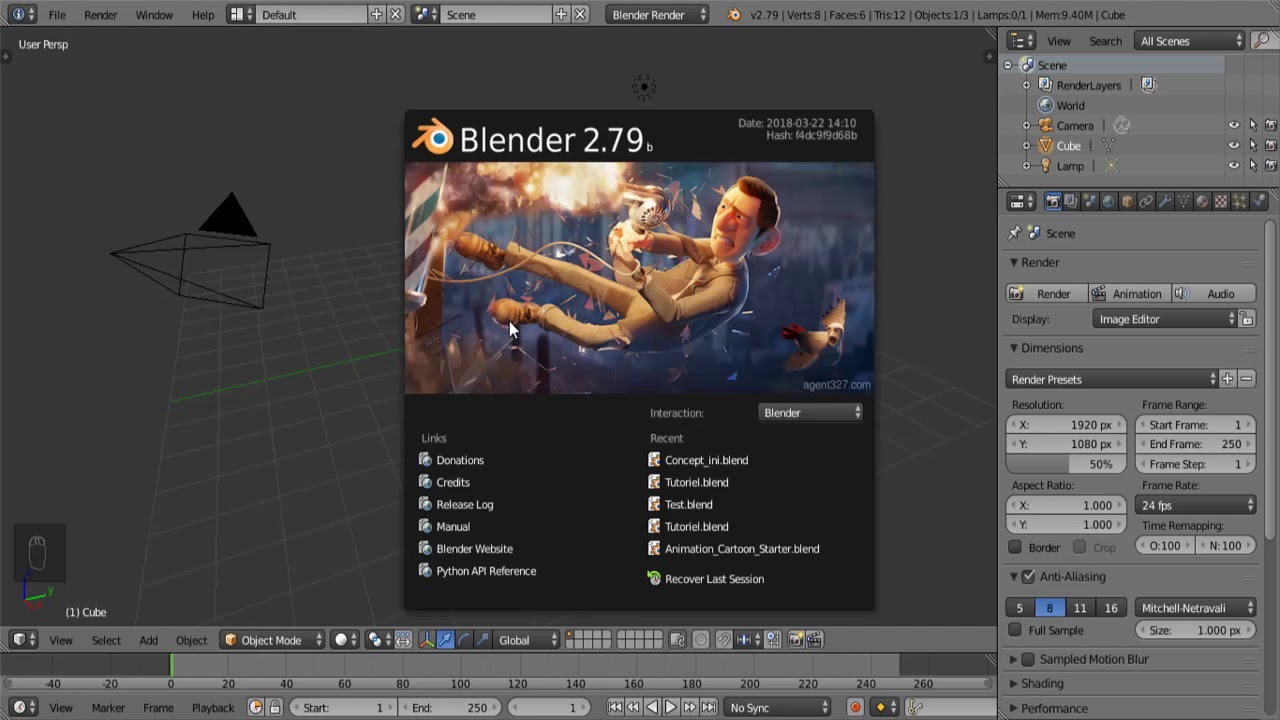The height and width of the screenshot is (720, 1280).
Task: Disable the Anti-Aliasing checkbox
Action: coord(1028,577)
